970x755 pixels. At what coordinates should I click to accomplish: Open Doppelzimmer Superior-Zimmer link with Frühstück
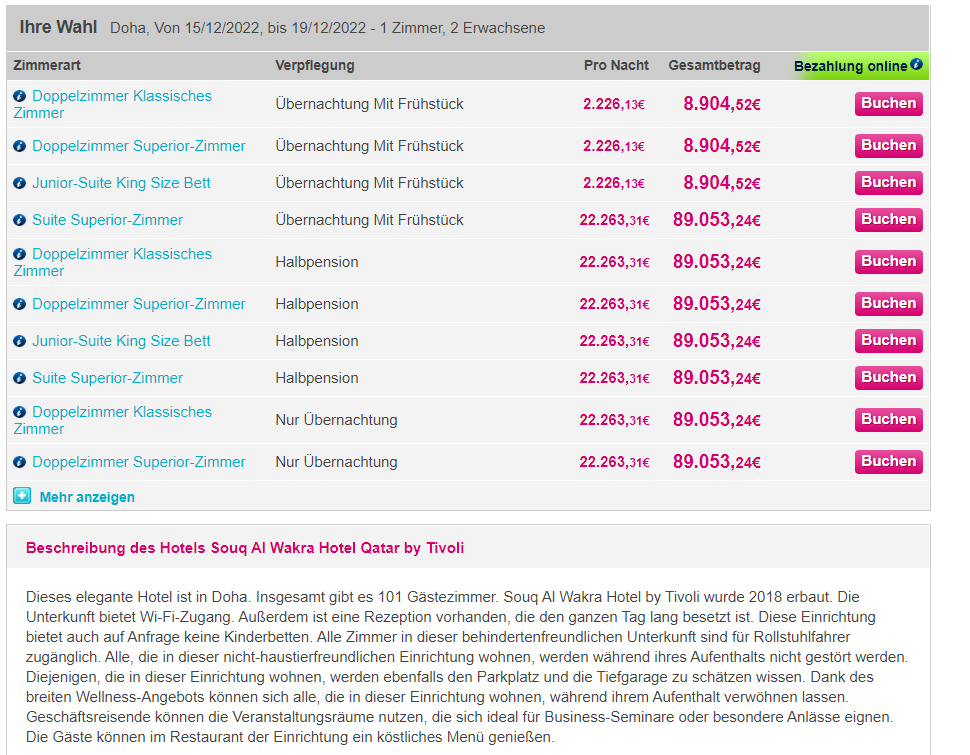point(138,146)
